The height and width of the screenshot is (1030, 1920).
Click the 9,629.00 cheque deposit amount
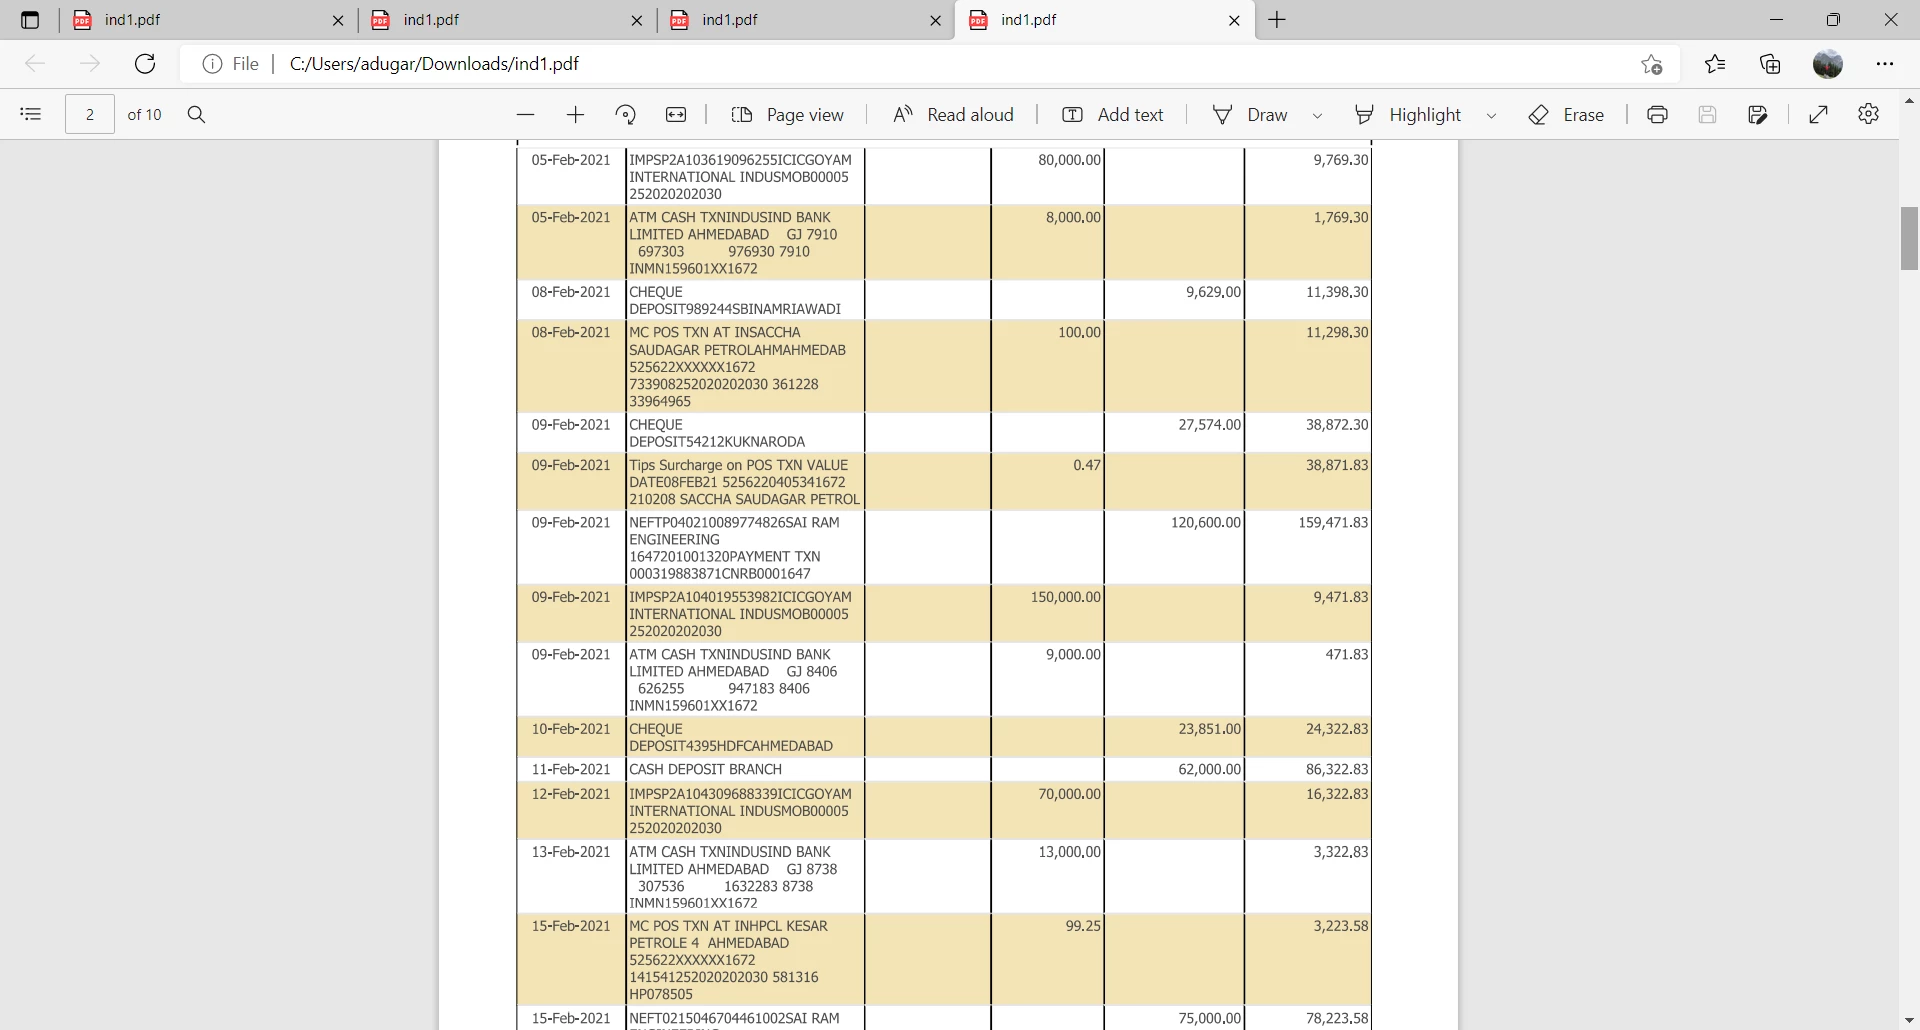point(1214,293)
